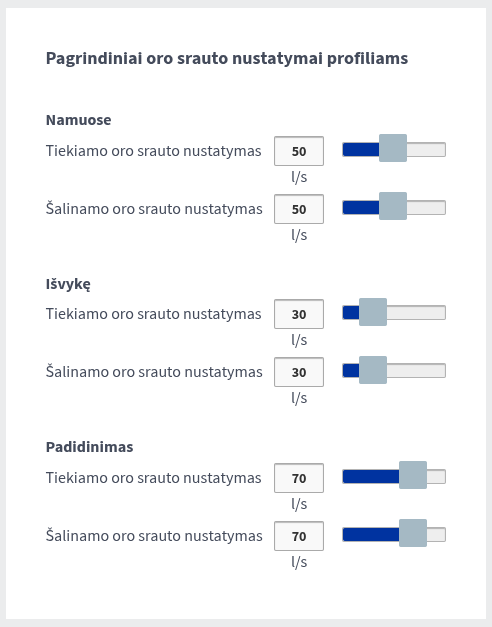Select the Padidinimas Tiekiamo oro srauto input showing 70

[299, 478]
